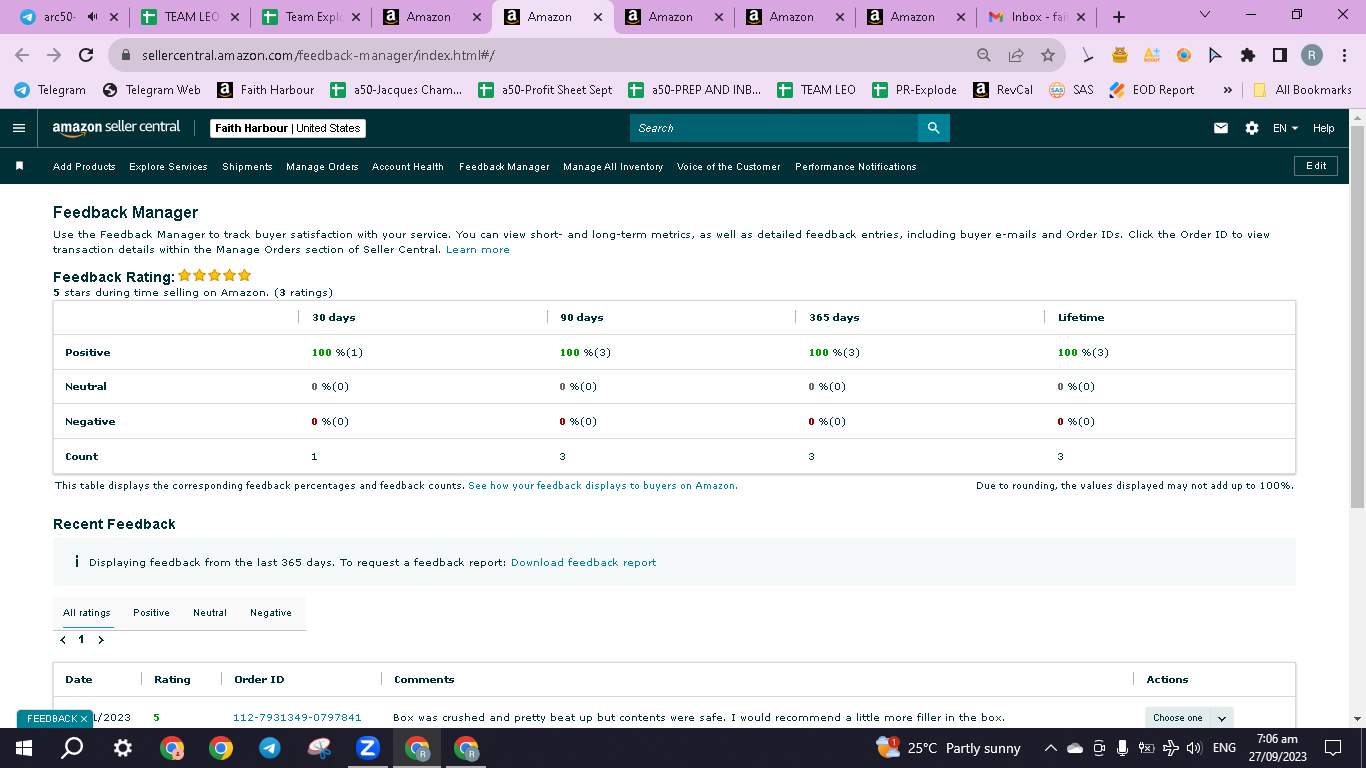Open the weather widget showing 25°C
This screenshot has height=768, width=1366.
(948, 748)
